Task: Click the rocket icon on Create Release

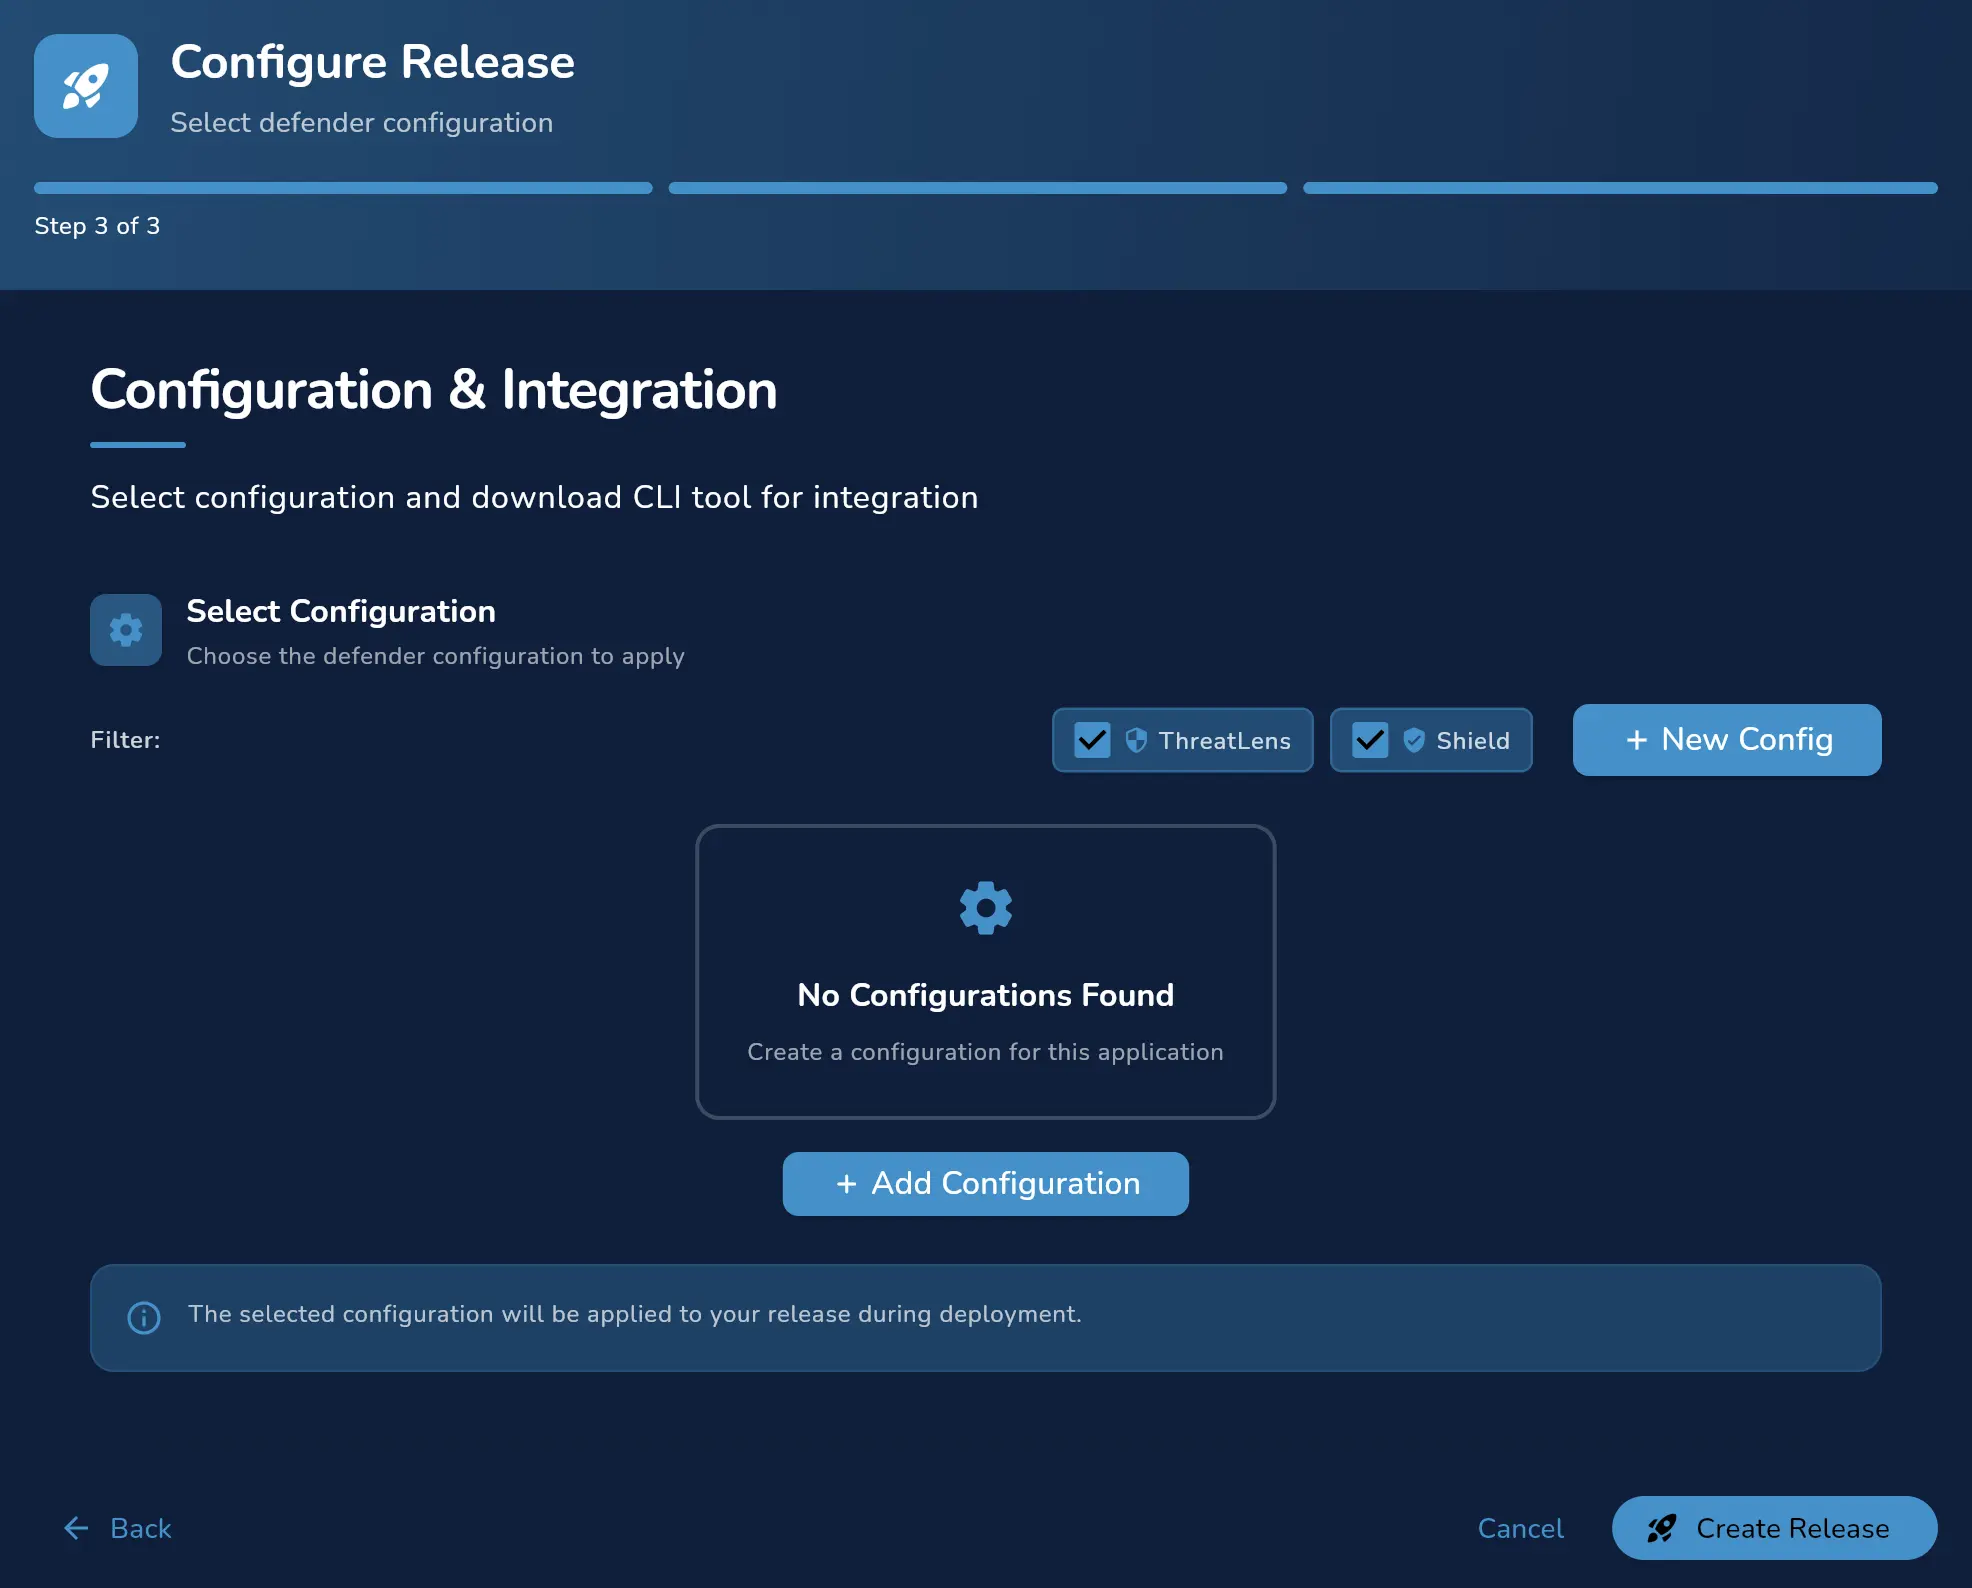Action: pos(1661,1528)
